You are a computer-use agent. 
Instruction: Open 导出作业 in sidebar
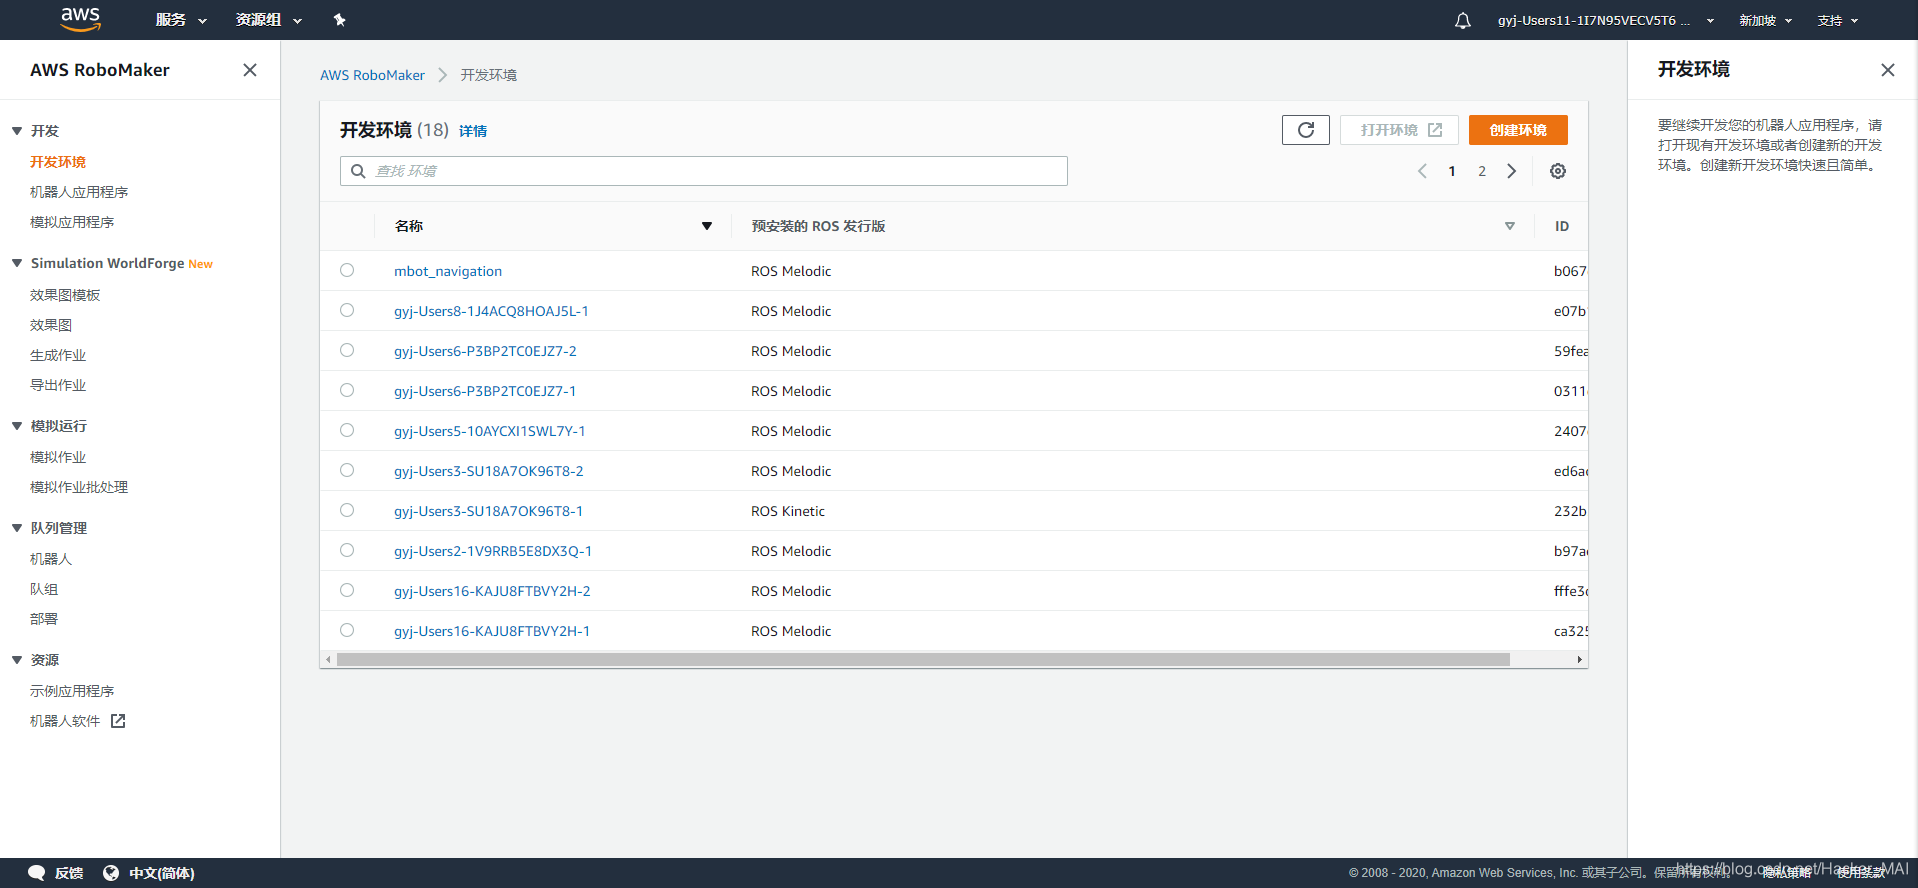pyautogui.click(x=58, y=385)
